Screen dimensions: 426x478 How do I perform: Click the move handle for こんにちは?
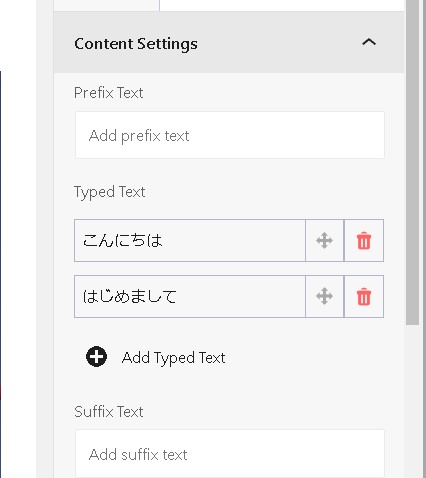click(x=324, y=240)
